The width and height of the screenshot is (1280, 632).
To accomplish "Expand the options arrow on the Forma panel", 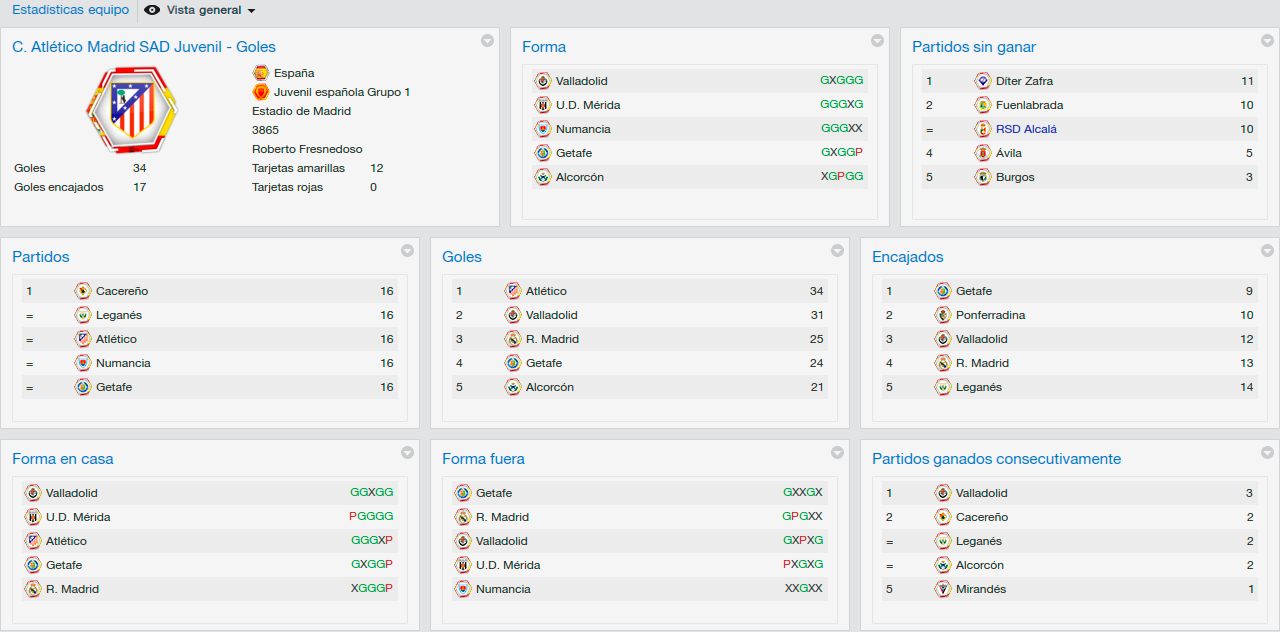I will [x=877, y=40].
